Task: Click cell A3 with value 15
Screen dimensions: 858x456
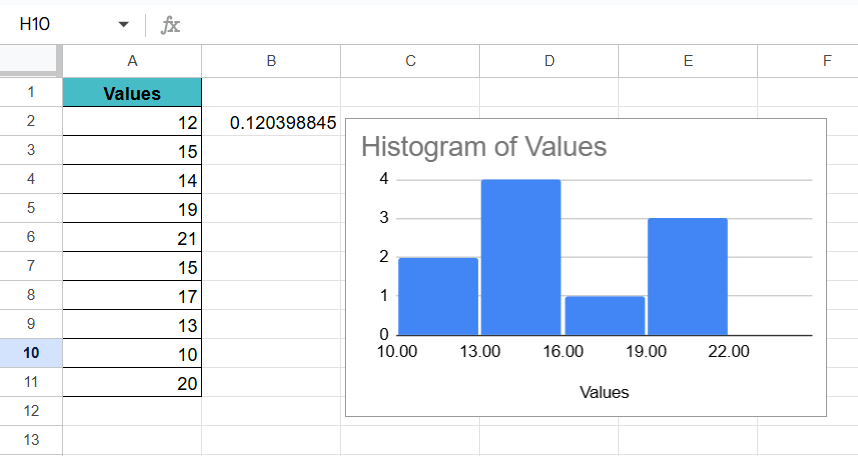Action: [132, 150]
